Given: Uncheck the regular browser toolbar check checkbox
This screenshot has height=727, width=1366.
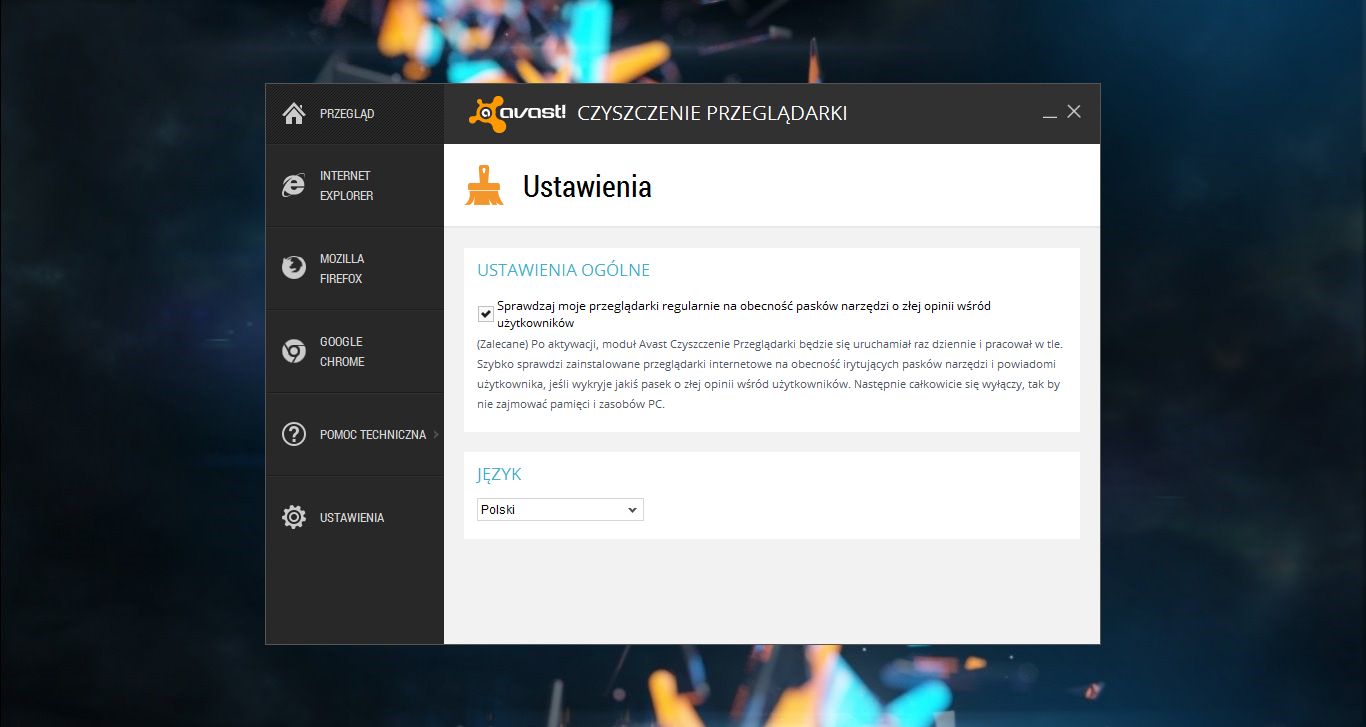Looking at the screenshot, I should (x=486, y=314).
